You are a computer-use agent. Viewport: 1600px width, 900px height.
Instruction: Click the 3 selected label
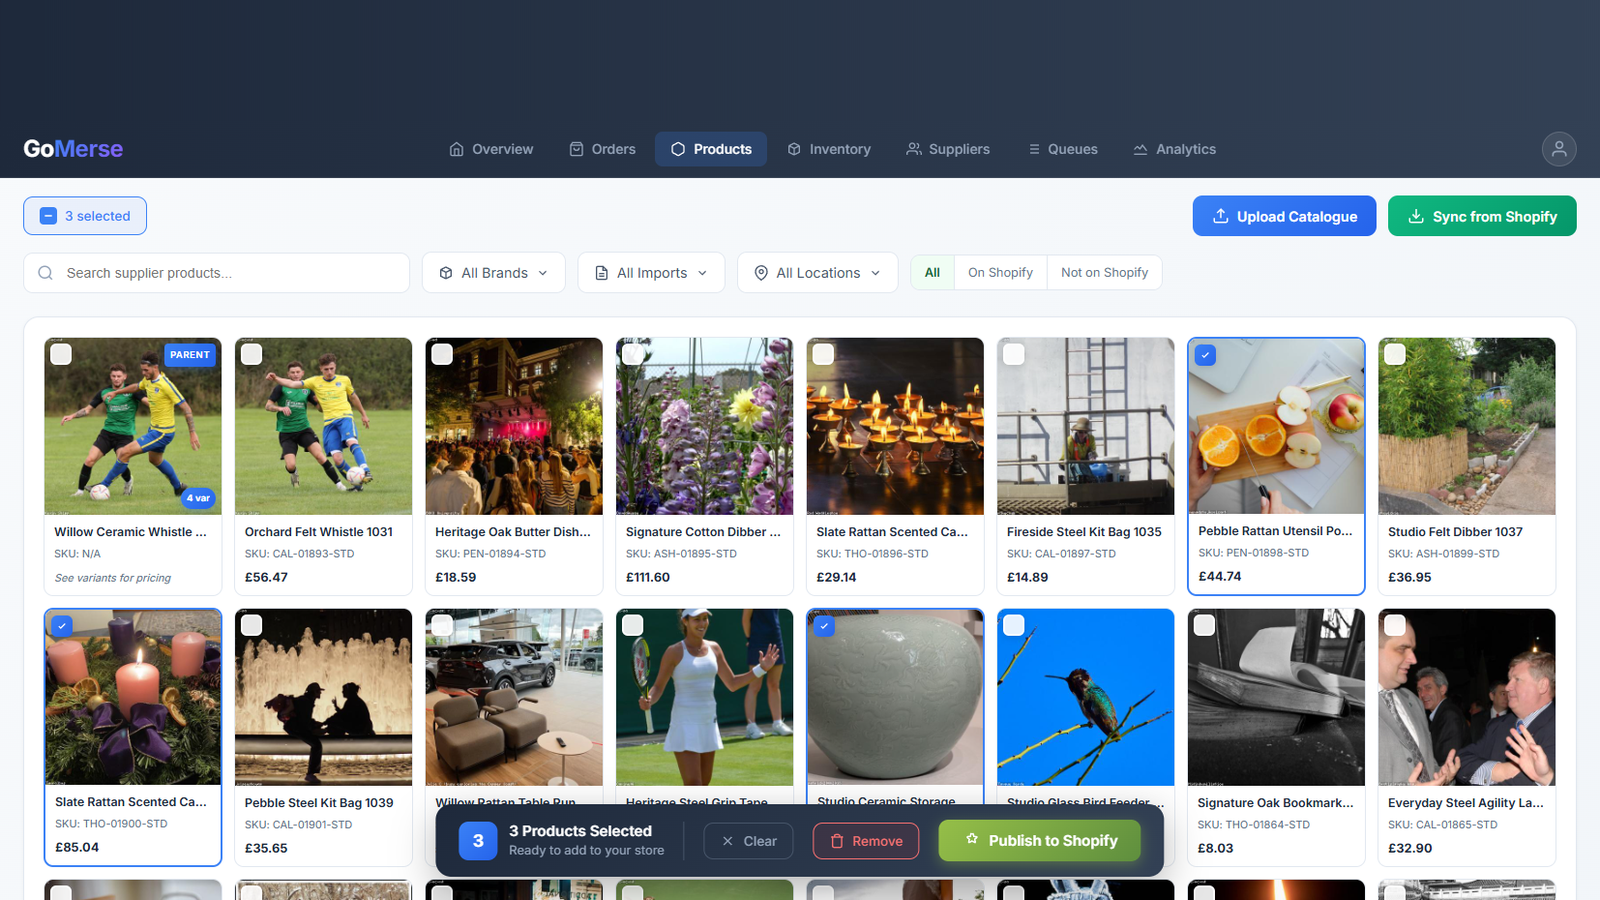(97, 216)
